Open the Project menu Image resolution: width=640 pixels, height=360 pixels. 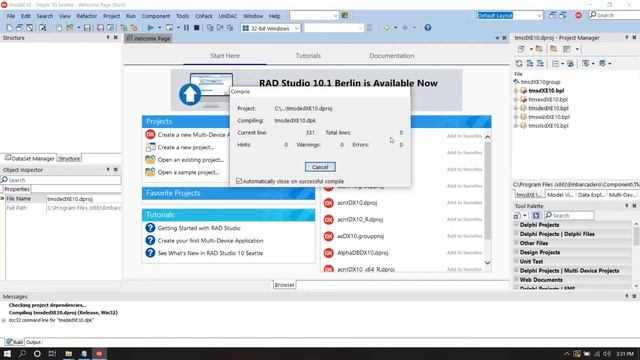point(111,16)
